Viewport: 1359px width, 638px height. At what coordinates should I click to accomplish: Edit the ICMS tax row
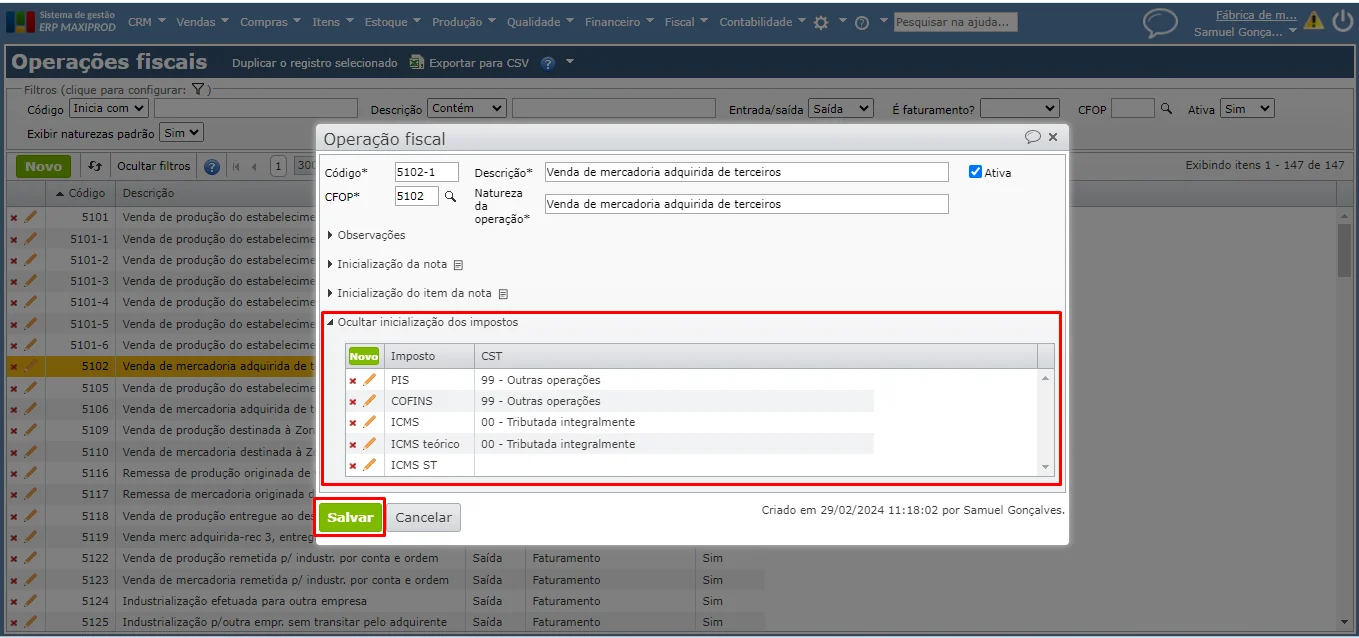coord(370,422)
